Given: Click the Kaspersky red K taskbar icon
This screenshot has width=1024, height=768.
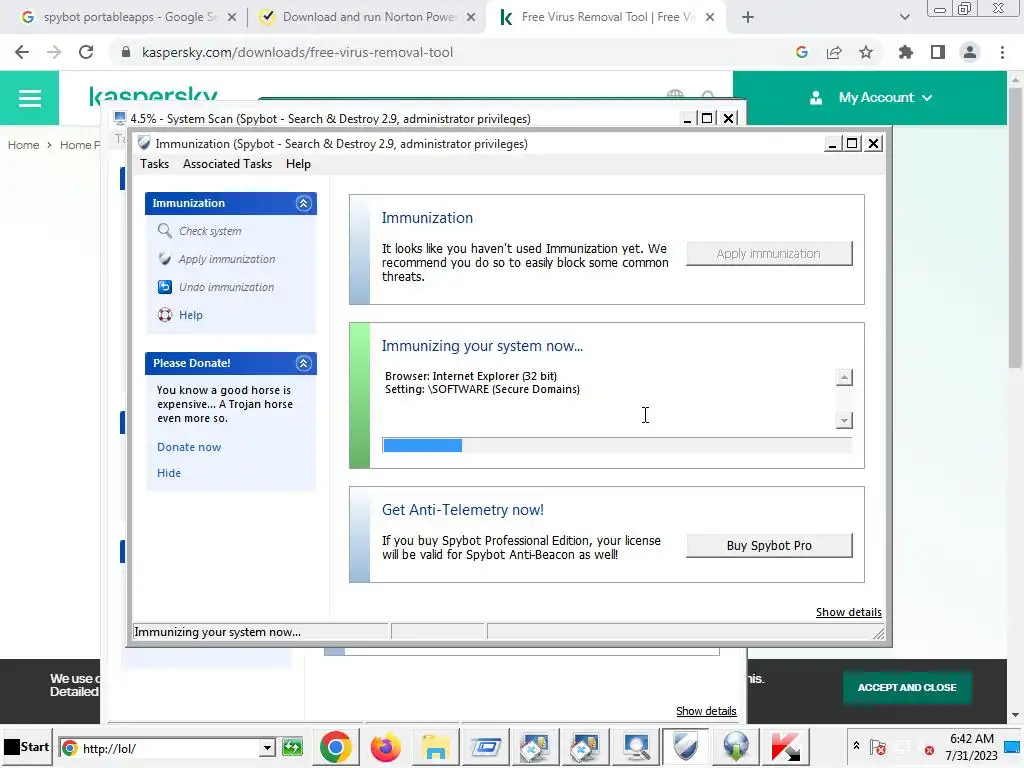Looking at the screenshot, I should click(x=786, y=747).
